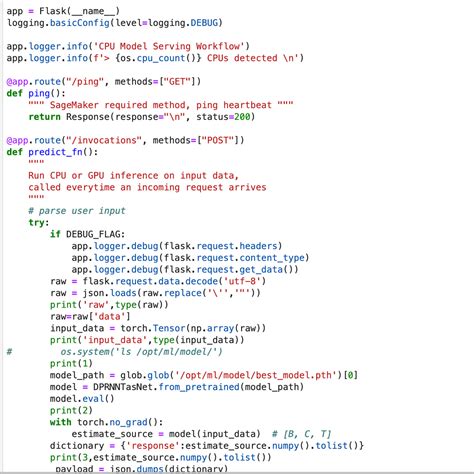
Task: Click the '# parse user input' comment
Action: click(x=77, y=211)
